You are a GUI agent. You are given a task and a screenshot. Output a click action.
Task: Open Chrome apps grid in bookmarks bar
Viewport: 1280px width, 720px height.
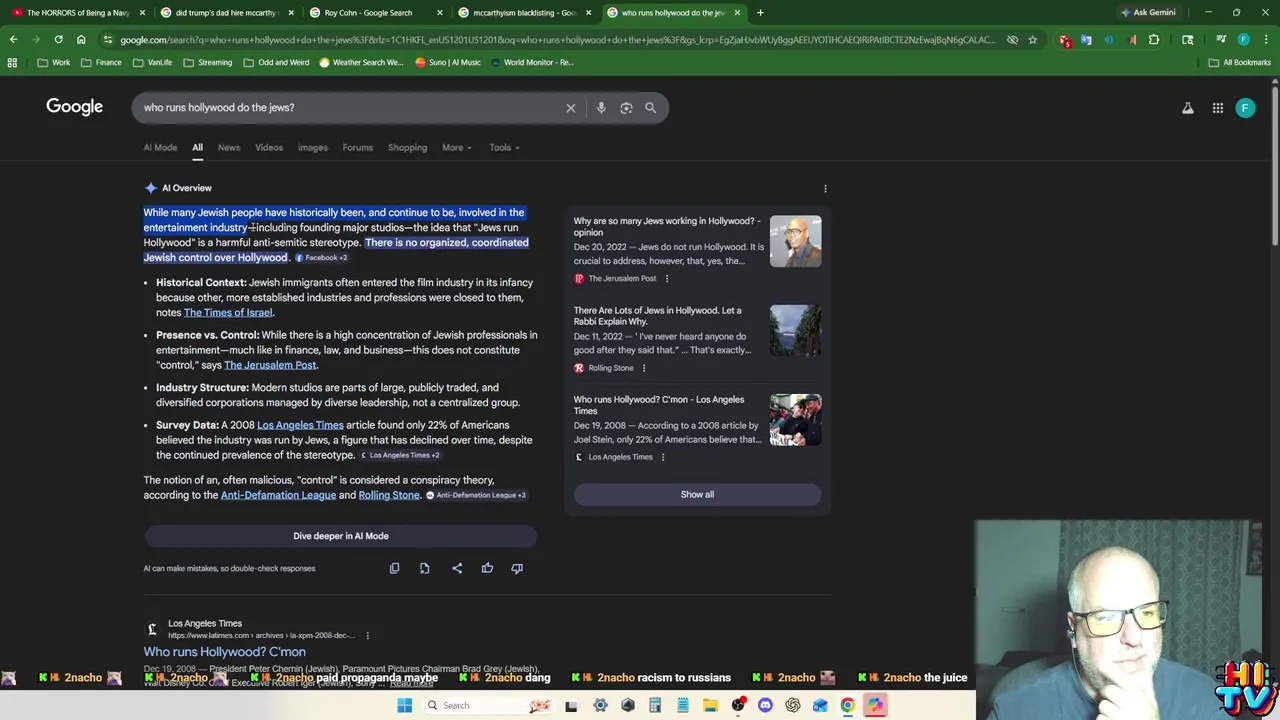[12, 62]
